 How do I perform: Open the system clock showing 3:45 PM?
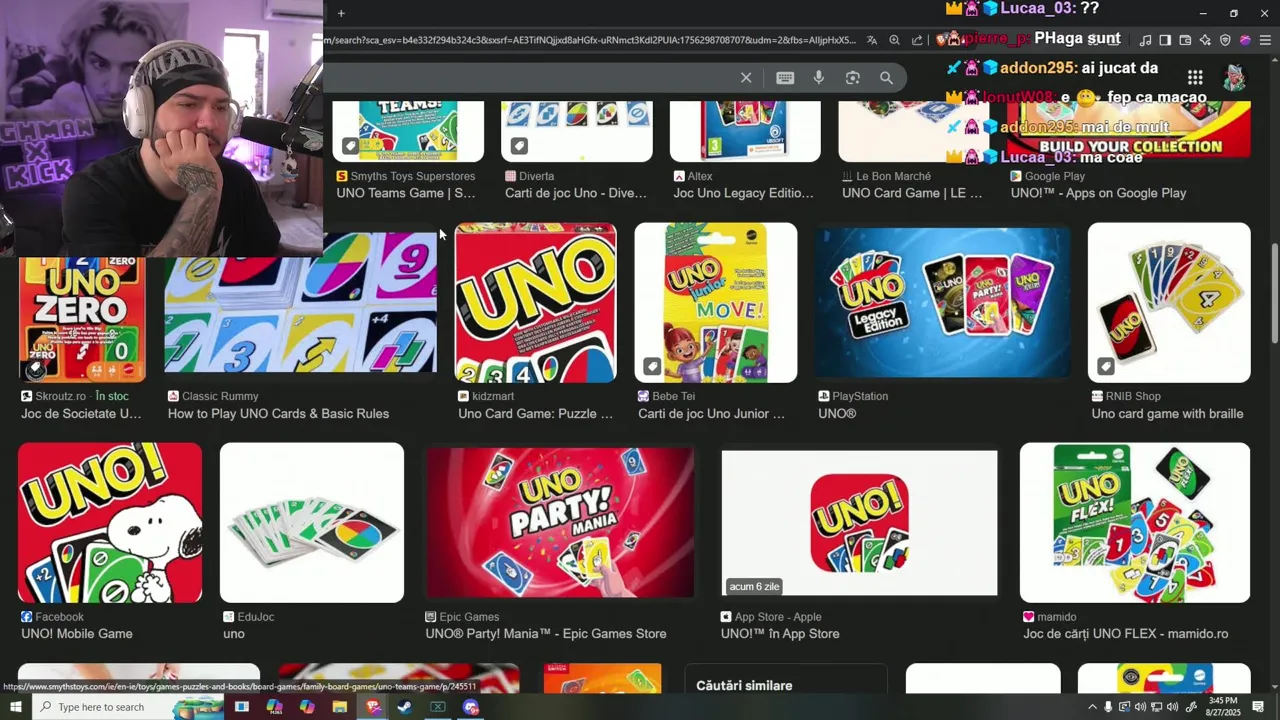point(1223,707)
